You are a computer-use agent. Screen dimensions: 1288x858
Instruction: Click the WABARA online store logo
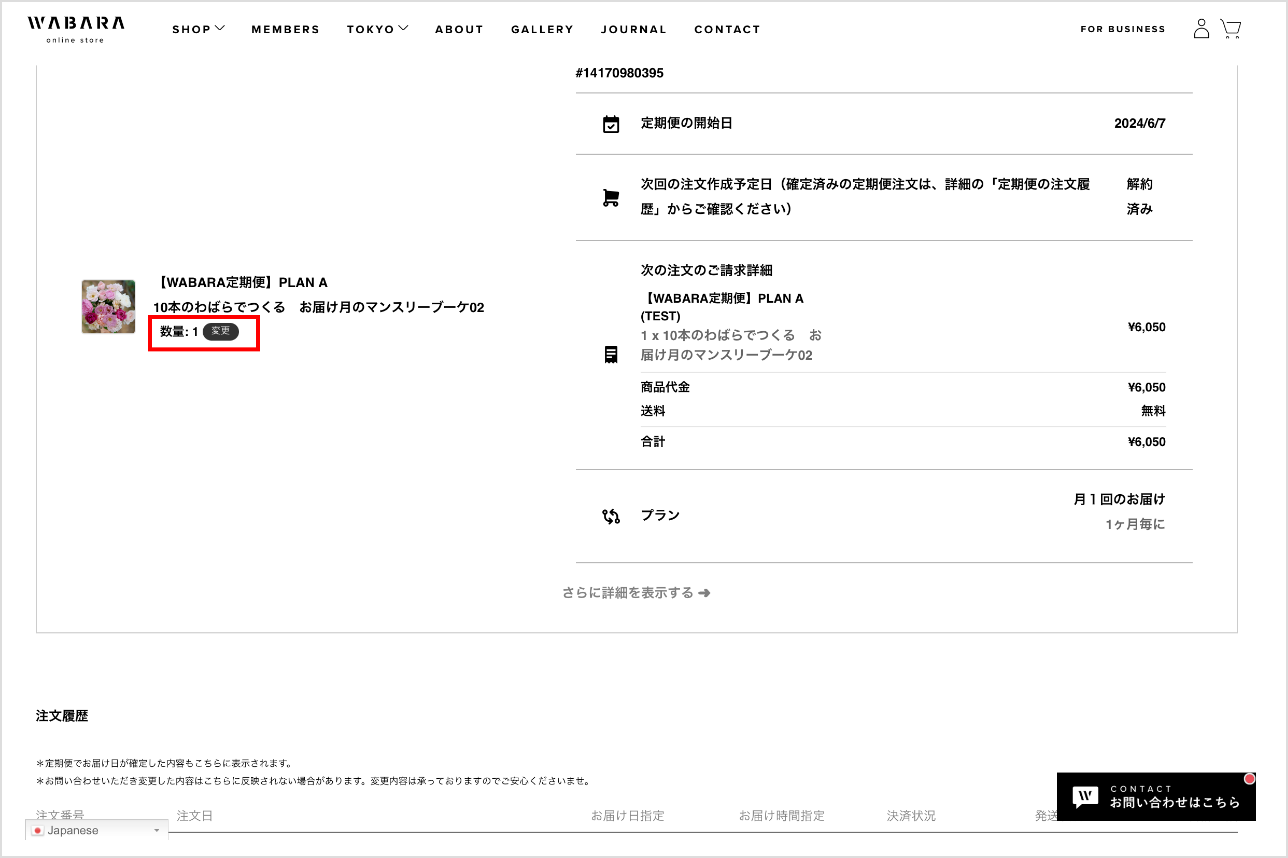tap(76, 29)
